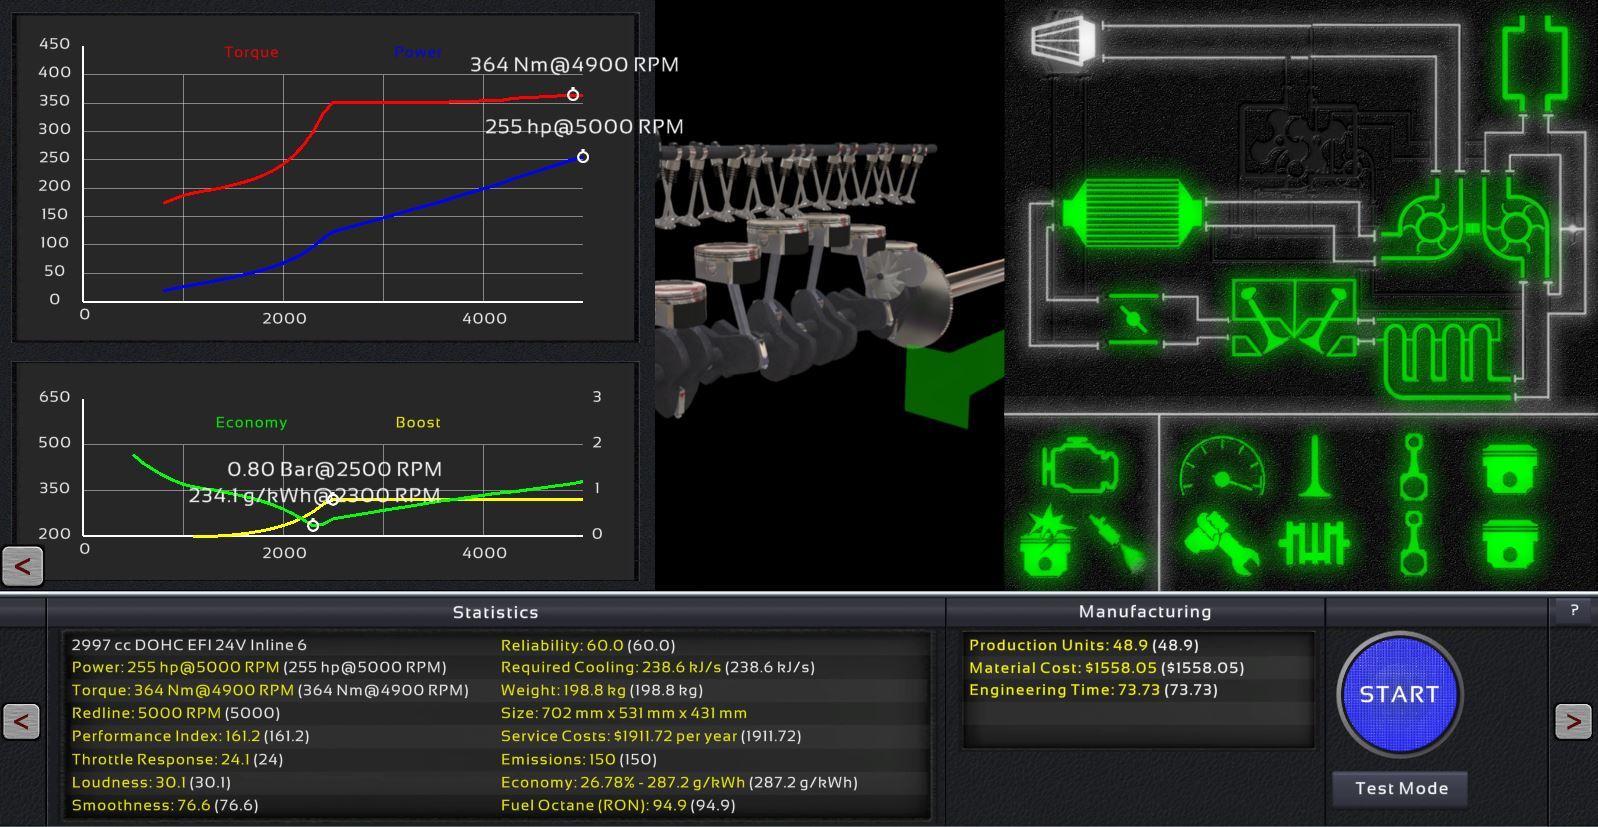Viewport: 1598px width, 827px height.
Task: Click the air filter intake icon
Action: coord(1063,41)
